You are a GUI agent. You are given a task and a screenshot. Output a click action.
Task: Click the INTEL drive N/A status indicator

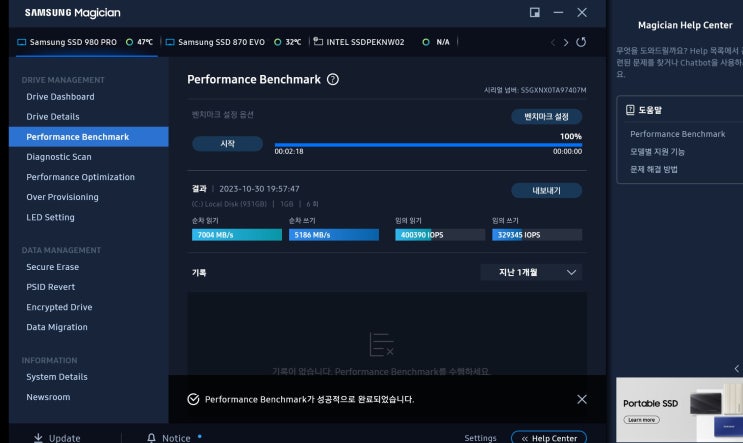click(x=436, y=42)
